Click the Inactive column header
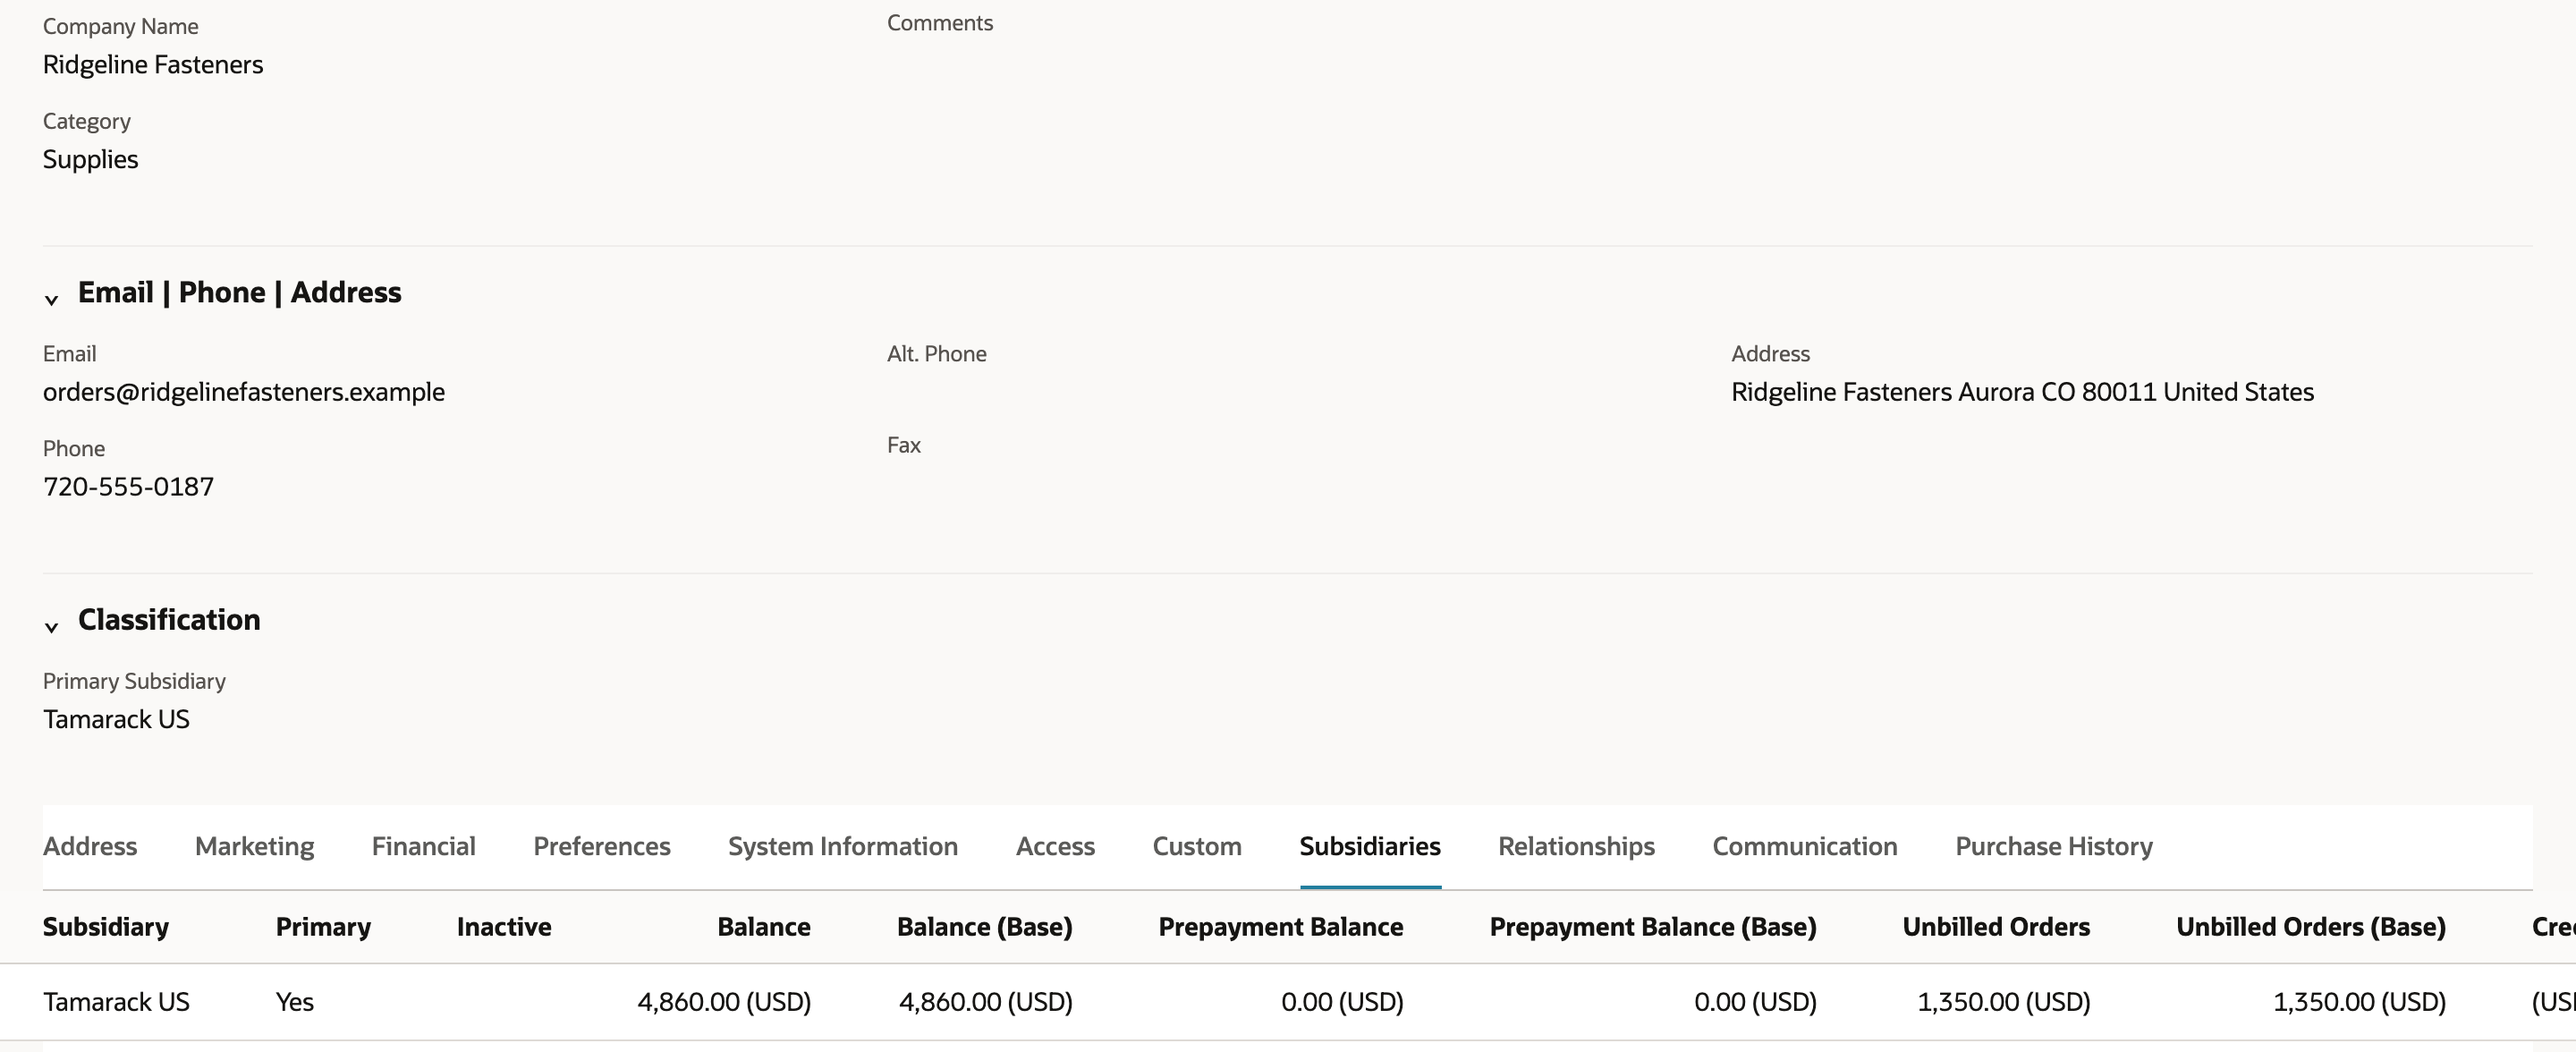Screen dimensions: 2576x1052 (x=504, y=927)
